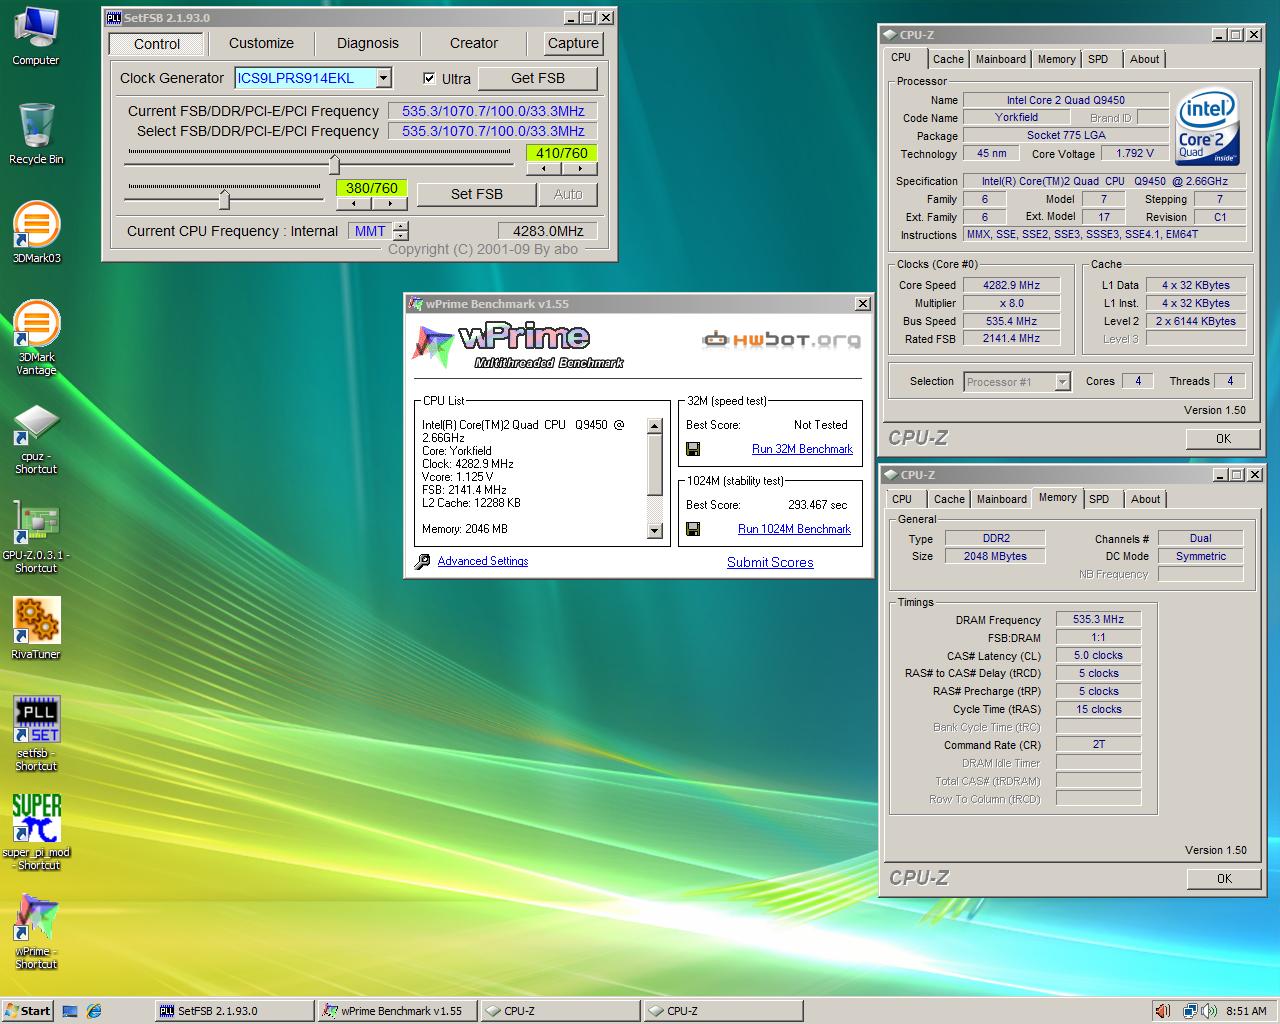Open the cpuz desktop shortcut

click(x=36, y=438)
